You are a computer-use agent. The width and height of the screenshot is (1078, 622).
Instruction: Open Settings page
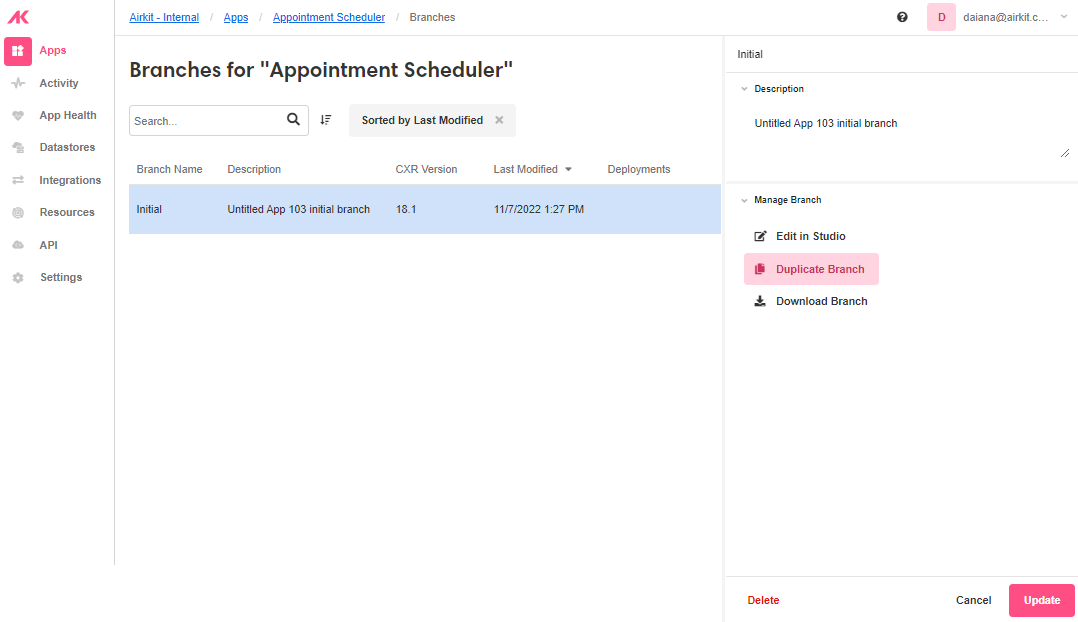tap(60, 278)
